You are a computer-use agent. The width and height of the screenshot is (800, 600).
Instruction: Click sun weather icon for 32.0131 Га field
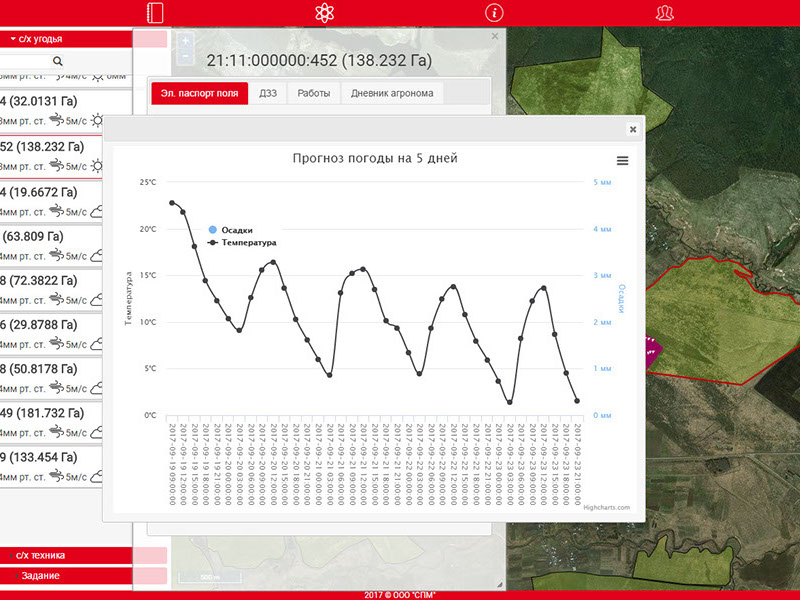pos(98,121)
